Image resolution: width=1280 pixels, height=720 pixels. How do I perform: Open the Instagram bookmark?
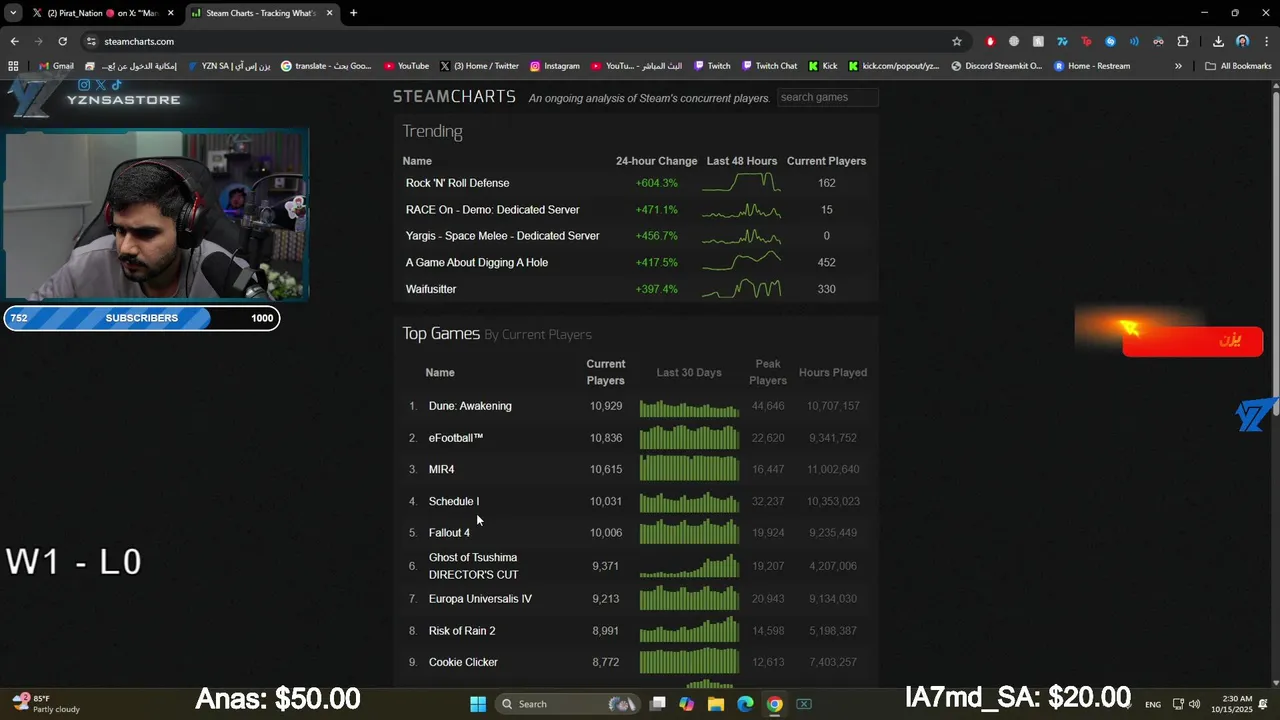(555, 66)
